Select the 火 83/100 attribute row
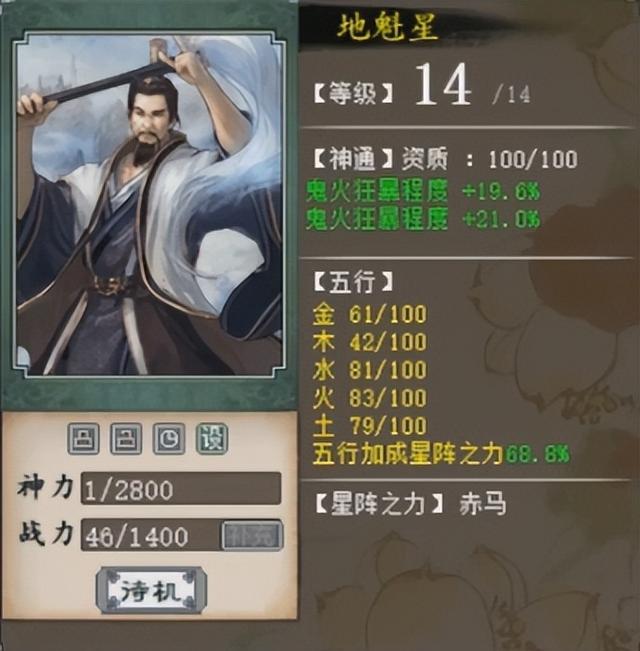640x651 pixels. [x=369, y=398]
